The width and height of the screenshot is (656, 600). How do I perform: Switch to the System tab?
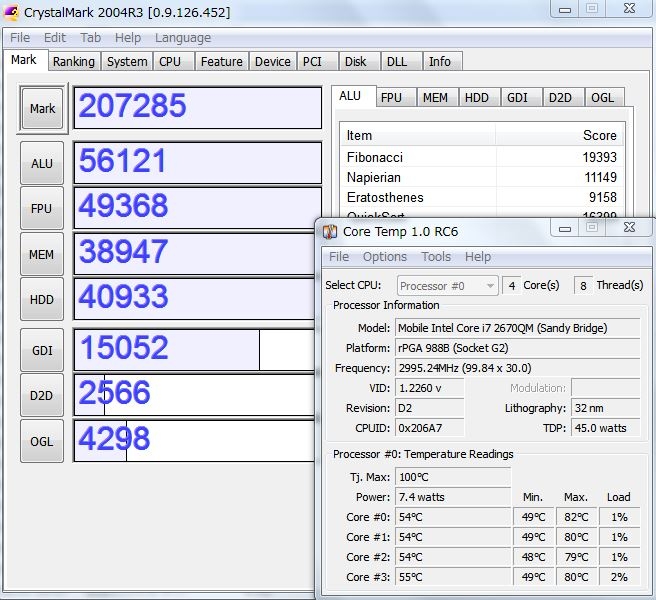127,62
